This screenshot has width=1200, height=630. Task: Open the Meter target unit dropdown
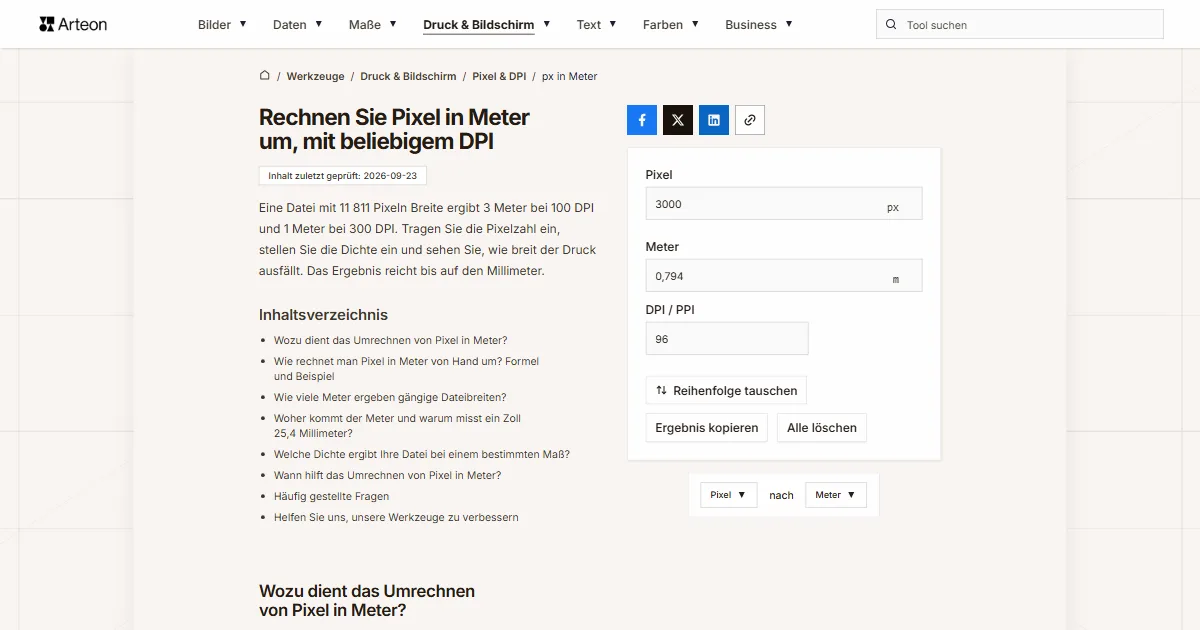tap(836, 495)
